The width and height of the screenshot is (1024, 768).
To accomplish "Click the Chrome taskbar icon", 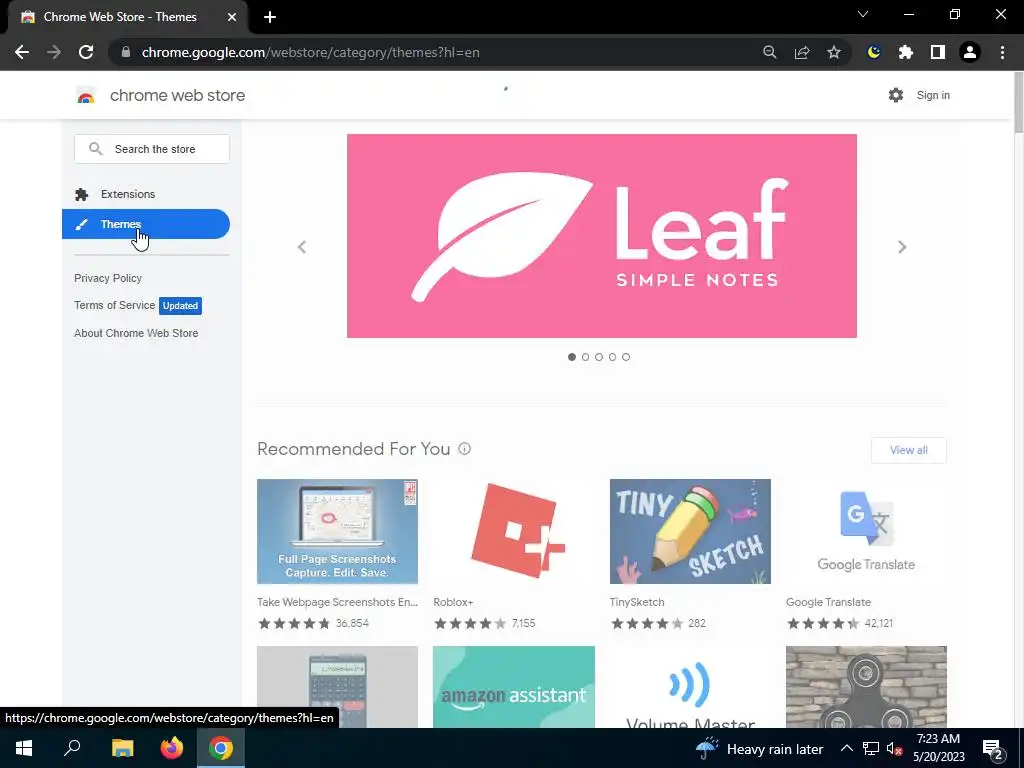I will [221, 748].
